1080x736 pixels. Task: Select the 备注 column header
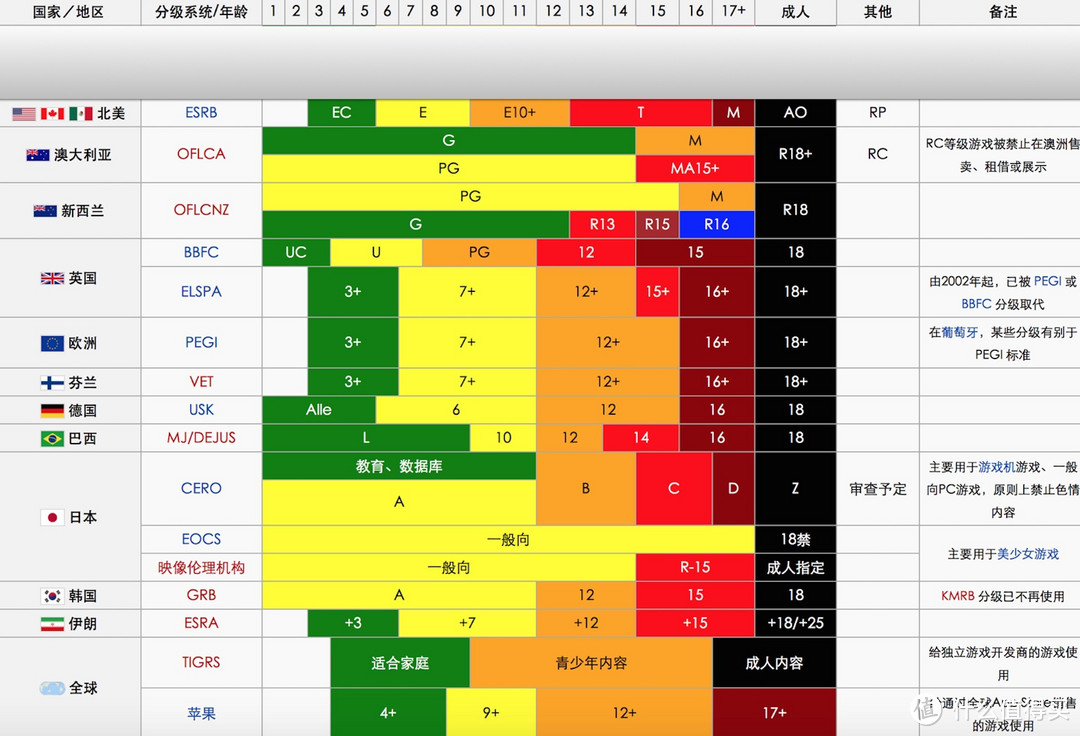(x=1000, y=12)
